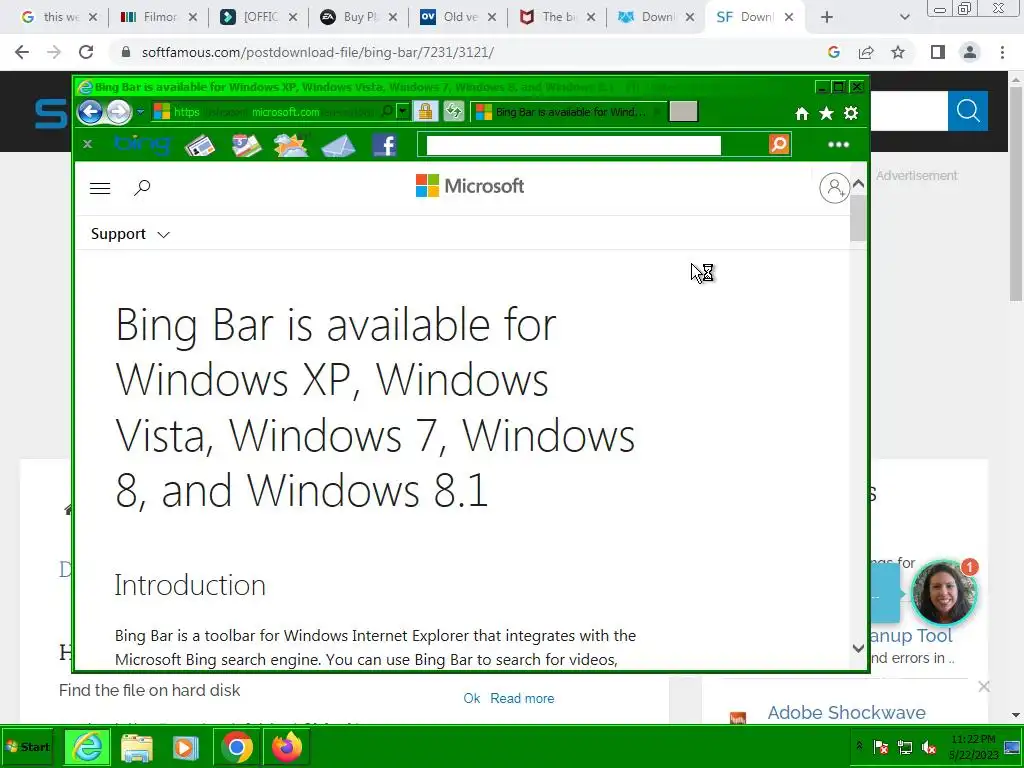Click the Microsoft account sign-in icon
This screenshot has height=768, width=1024.
click(x=834, y=188)
